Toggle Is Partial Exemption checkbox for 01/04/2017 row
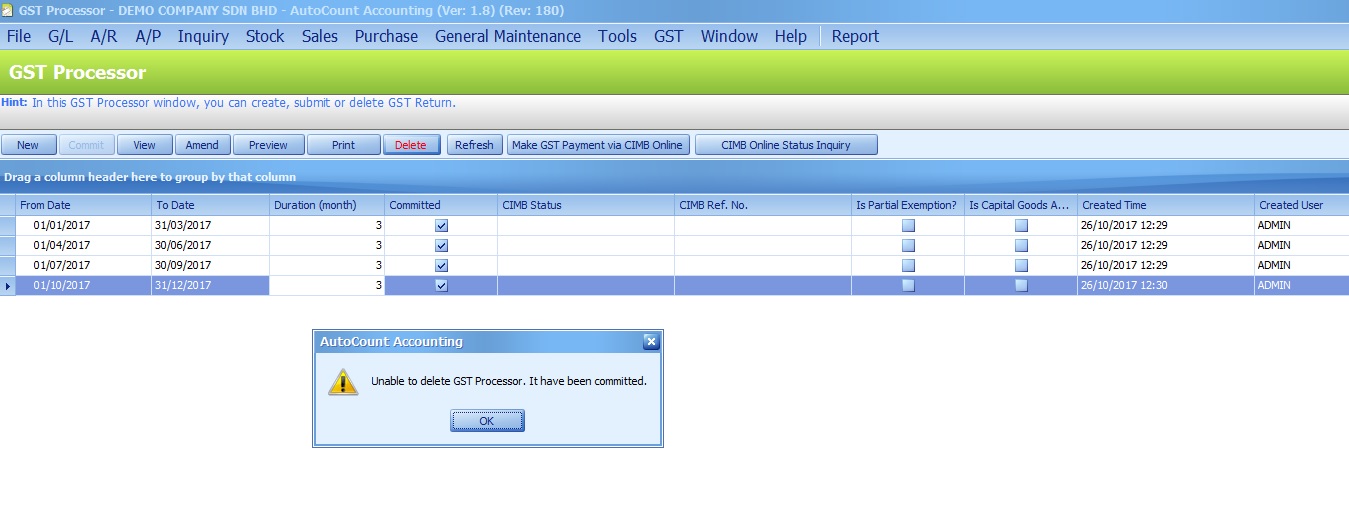The image size is (1349, 522). pyautogui.click(x=908, y=246)
